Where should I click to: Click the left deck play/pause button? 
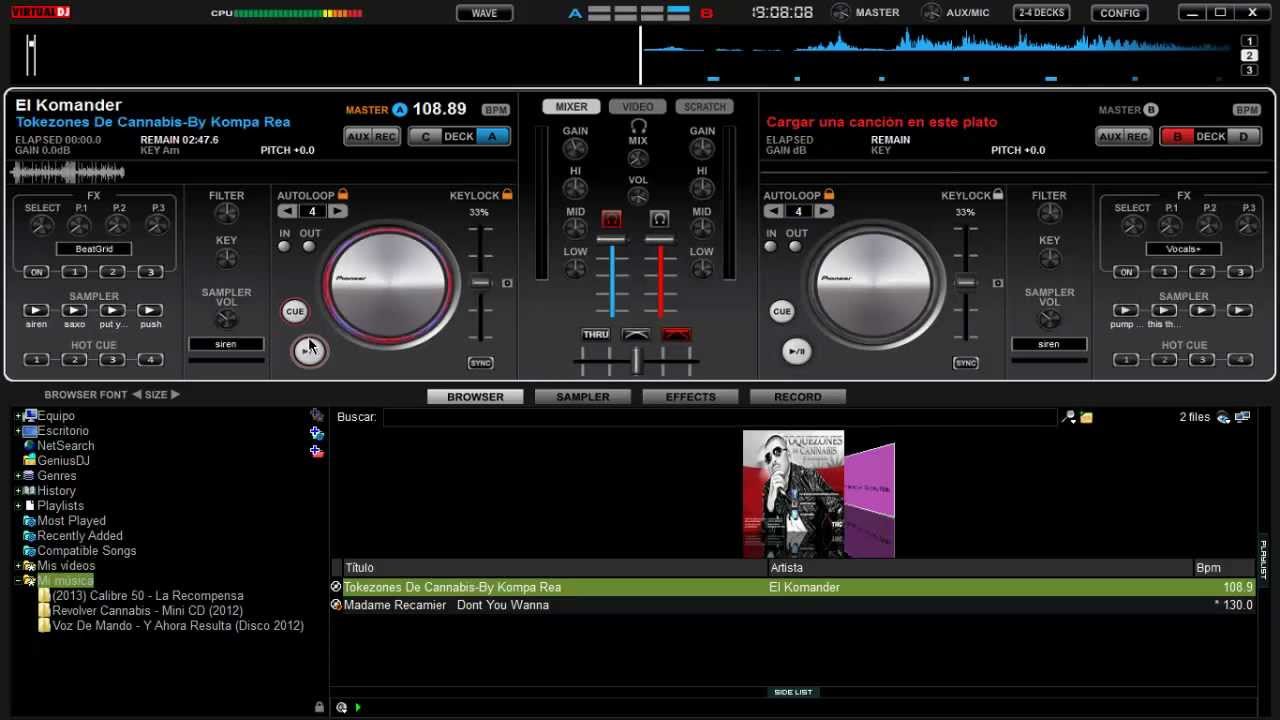(x=309, y=351)
